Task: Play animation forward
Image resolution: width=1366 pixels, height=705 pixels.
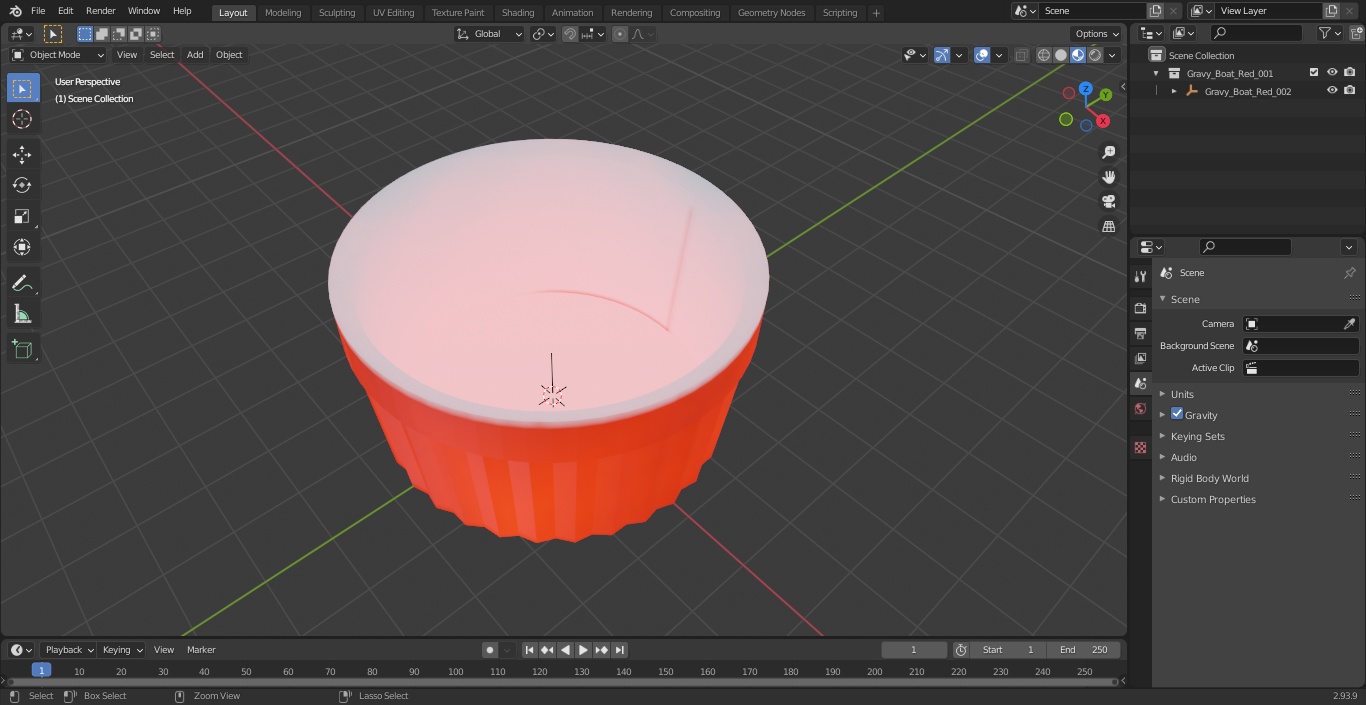Action: coord(584,650)
